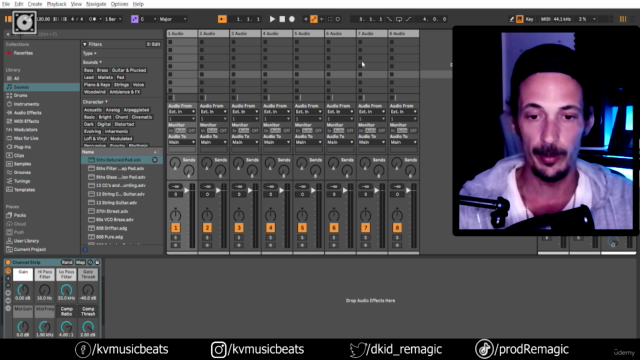Open the Create menu
Image resolution: width=640 pixels, height=360 pixels.
click(x=35, y=4)
